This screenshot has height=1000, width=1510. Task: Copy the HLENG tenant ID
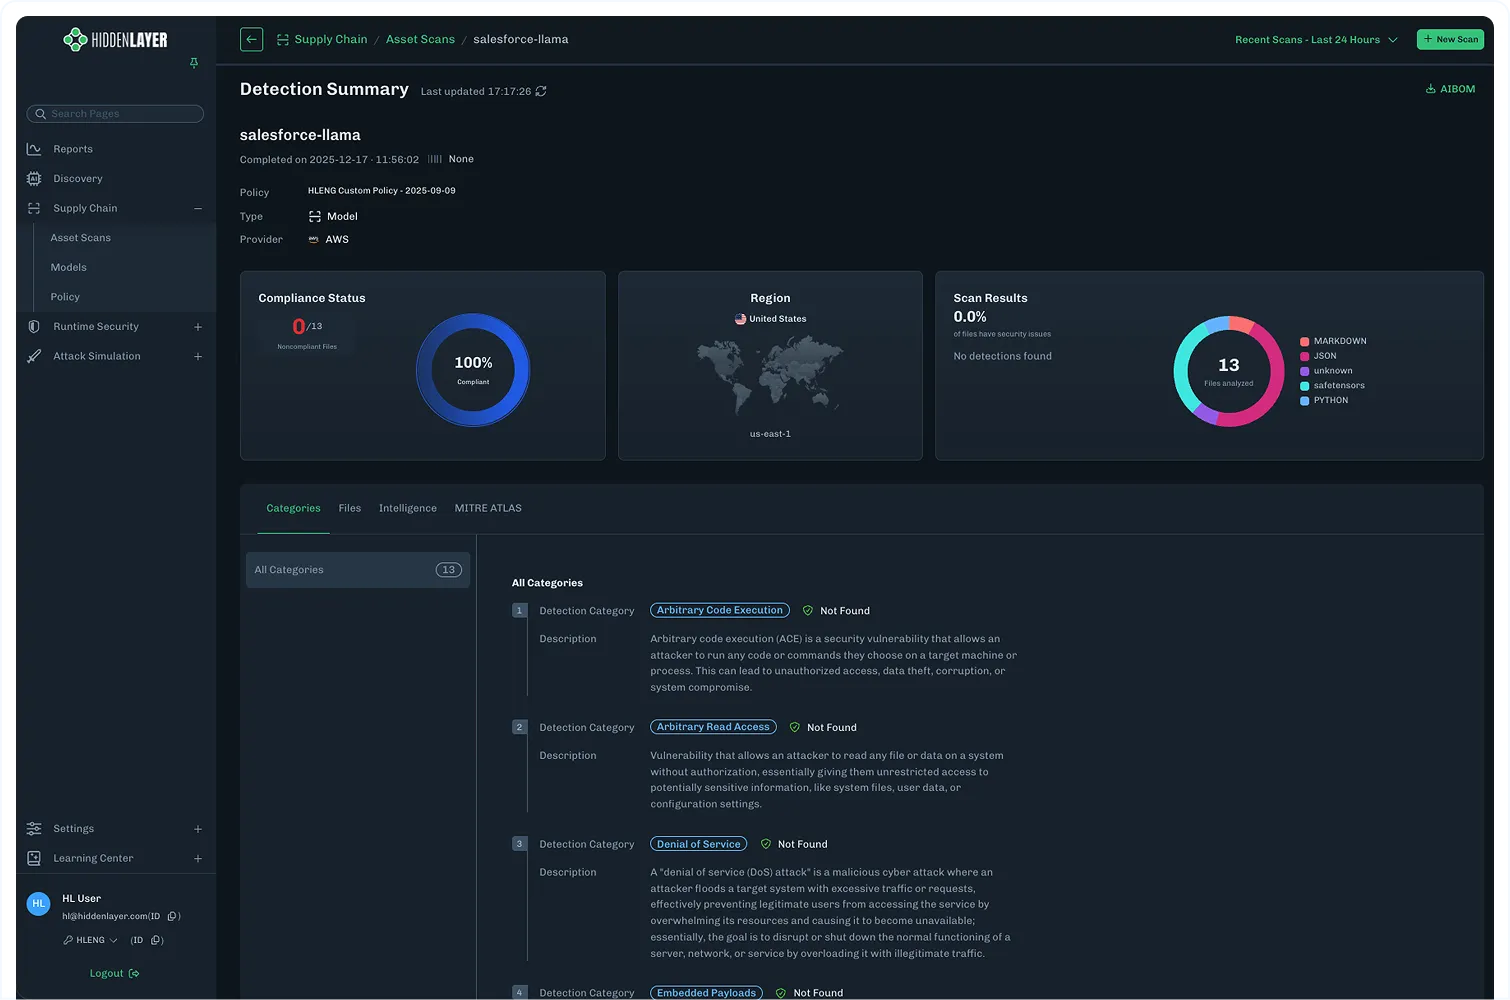(x=156, y=940)
